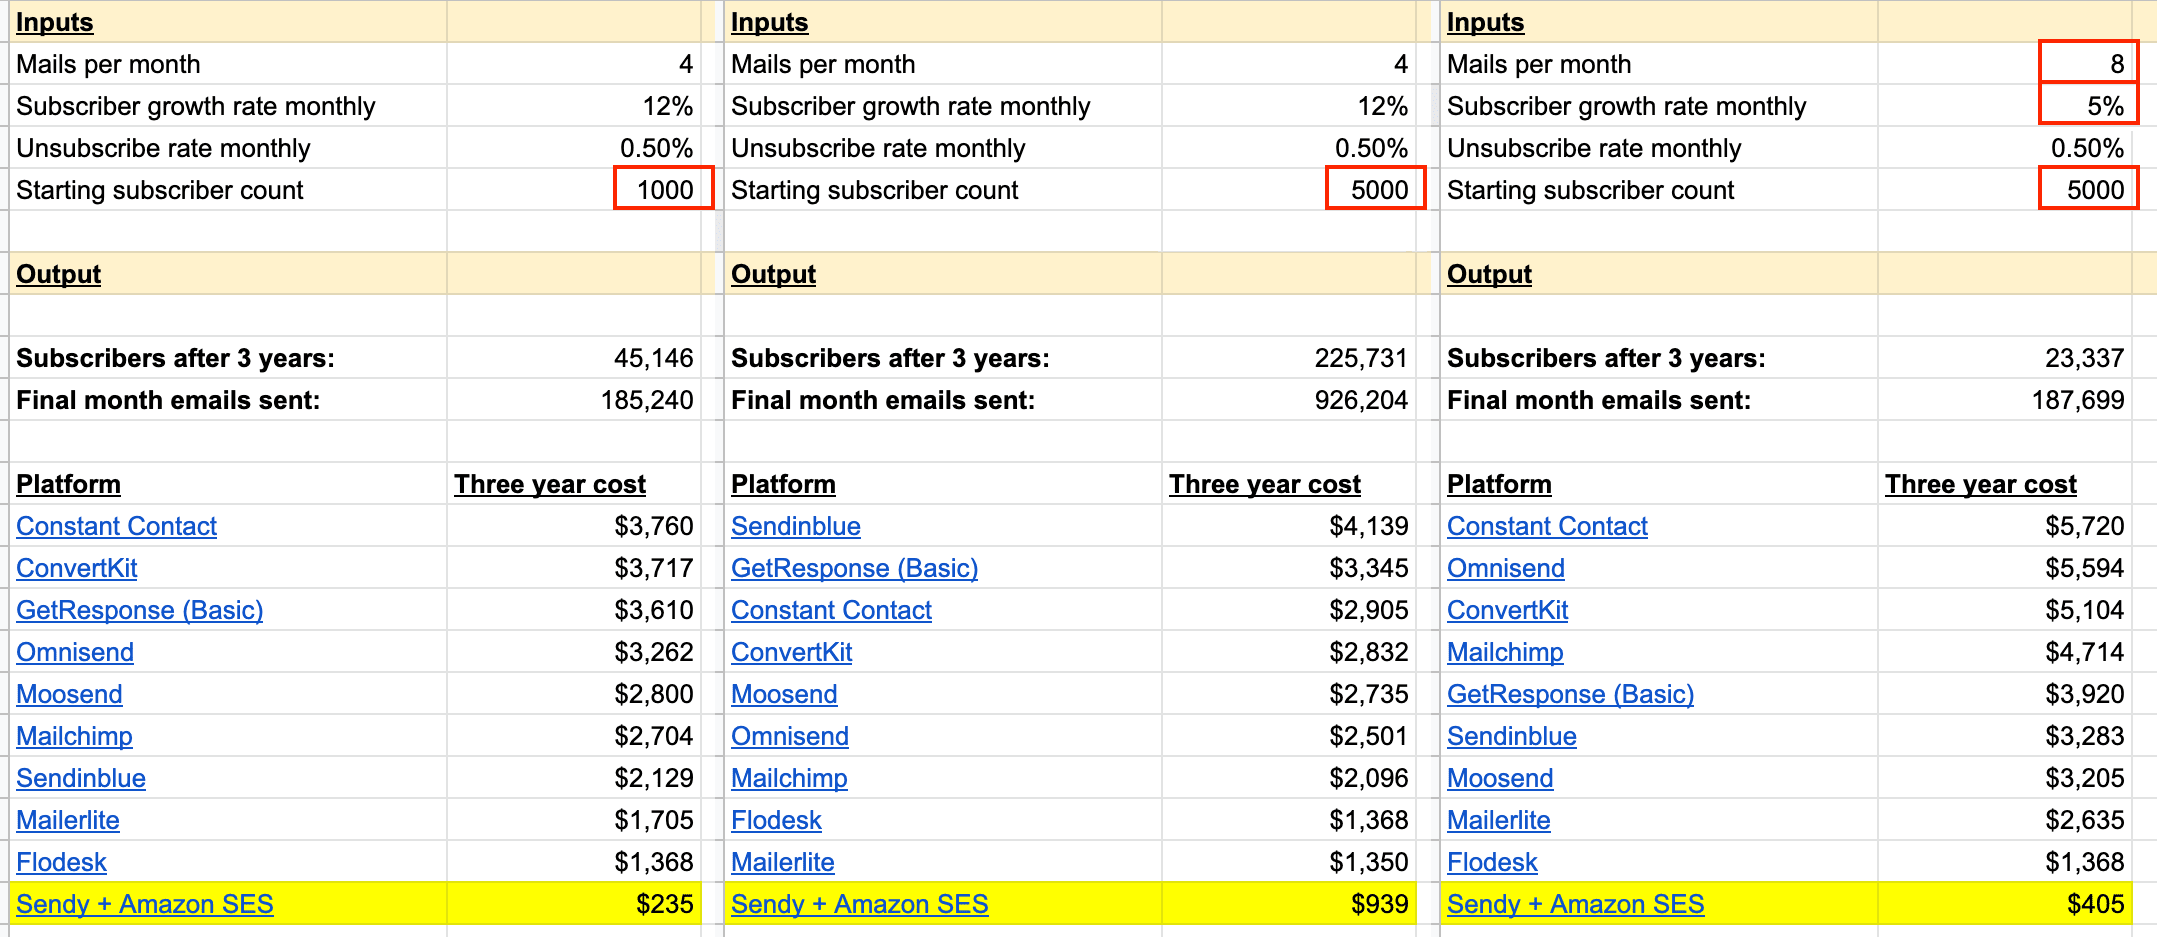Screen dimensions: 2157x937
Task: Select middle table growth rate 12% cell
Action: [1289, 106]
